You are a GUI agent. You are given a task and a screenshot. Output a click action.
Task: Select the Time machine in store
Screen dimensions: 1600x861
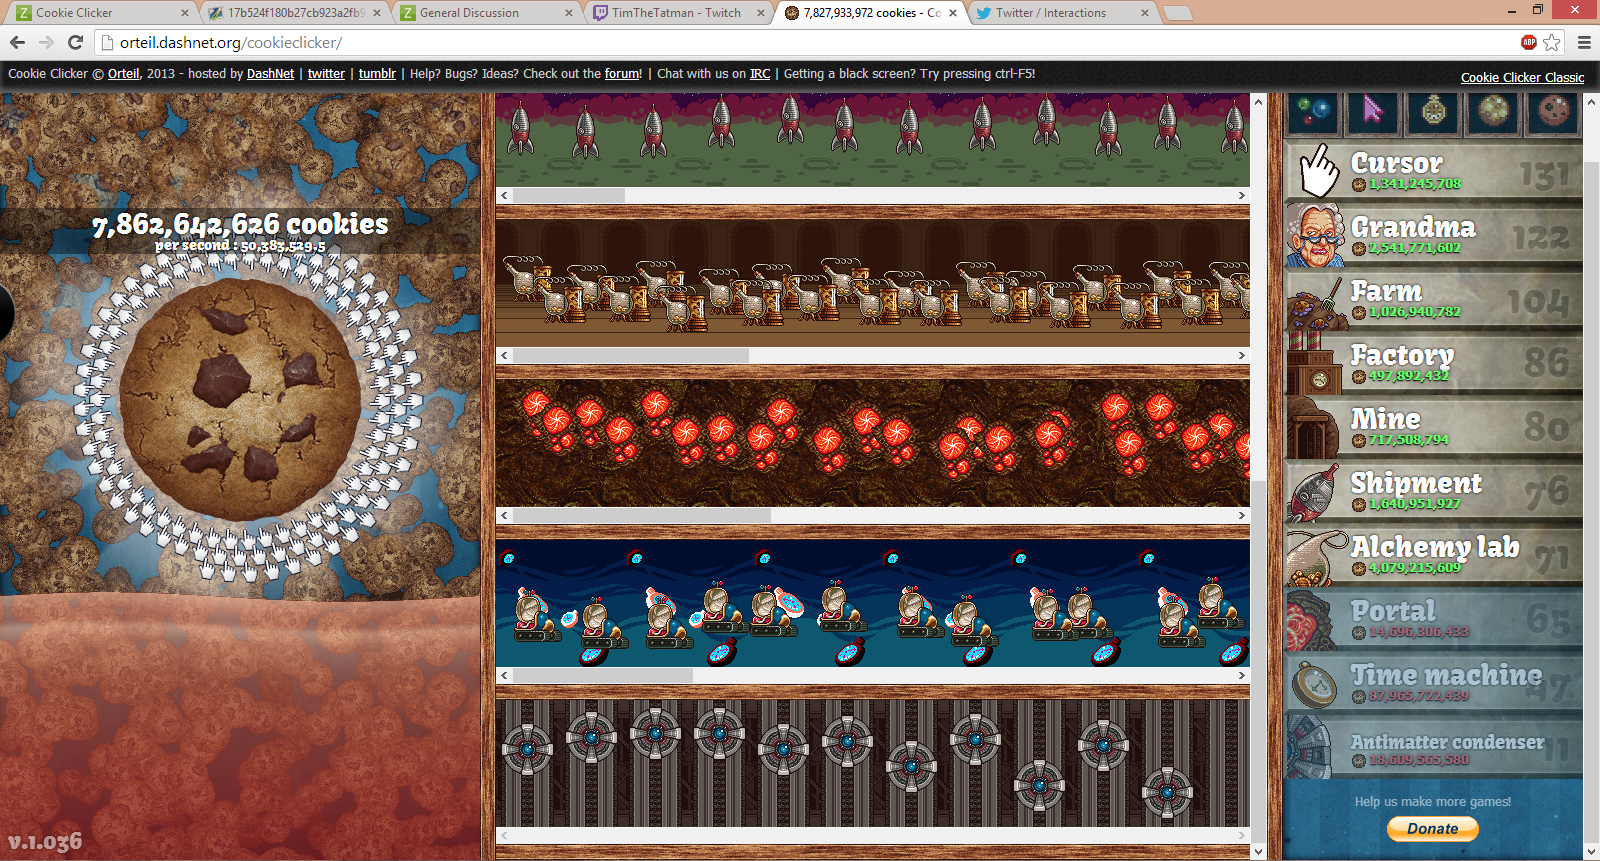pos(1433,684)
